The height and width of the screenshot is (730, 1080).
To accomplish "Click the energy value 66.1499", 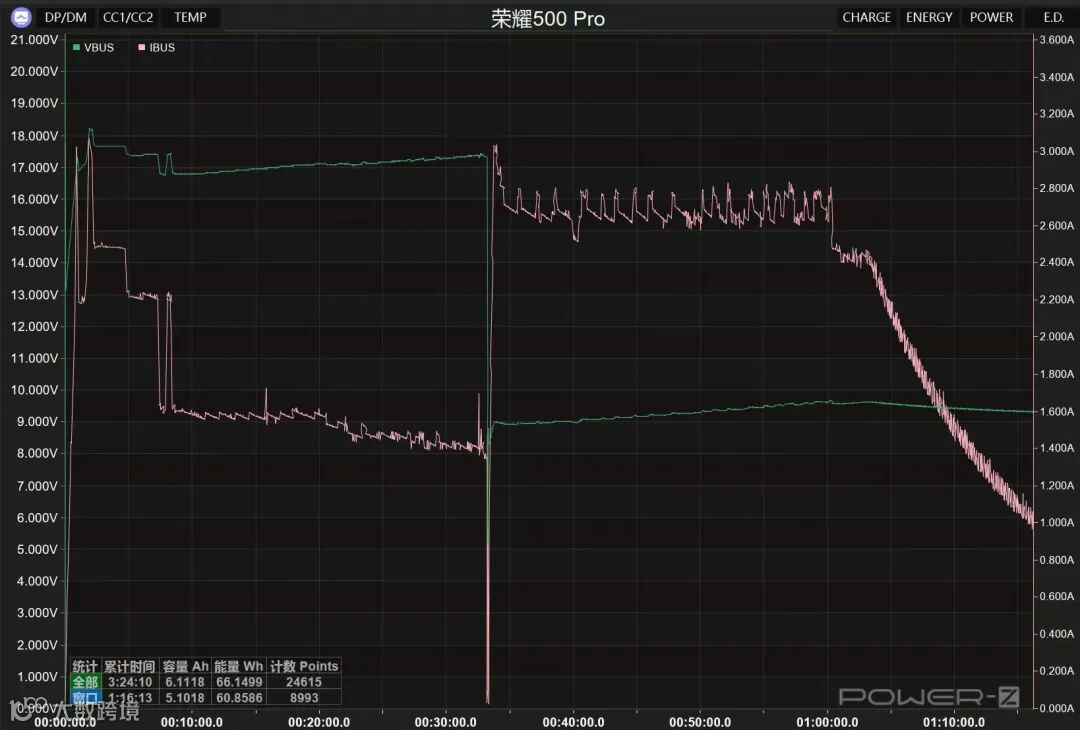I will coord(239,682).
